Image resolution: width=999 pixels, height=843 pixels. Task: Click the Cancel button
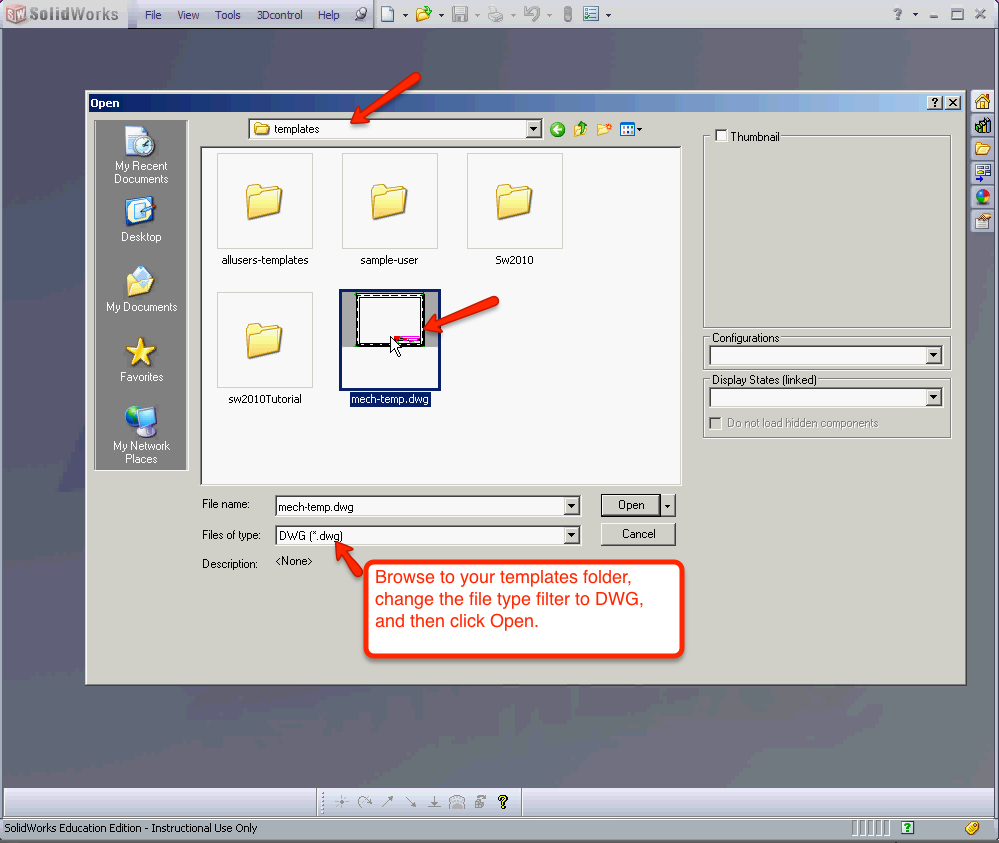(x=638, y=534)
